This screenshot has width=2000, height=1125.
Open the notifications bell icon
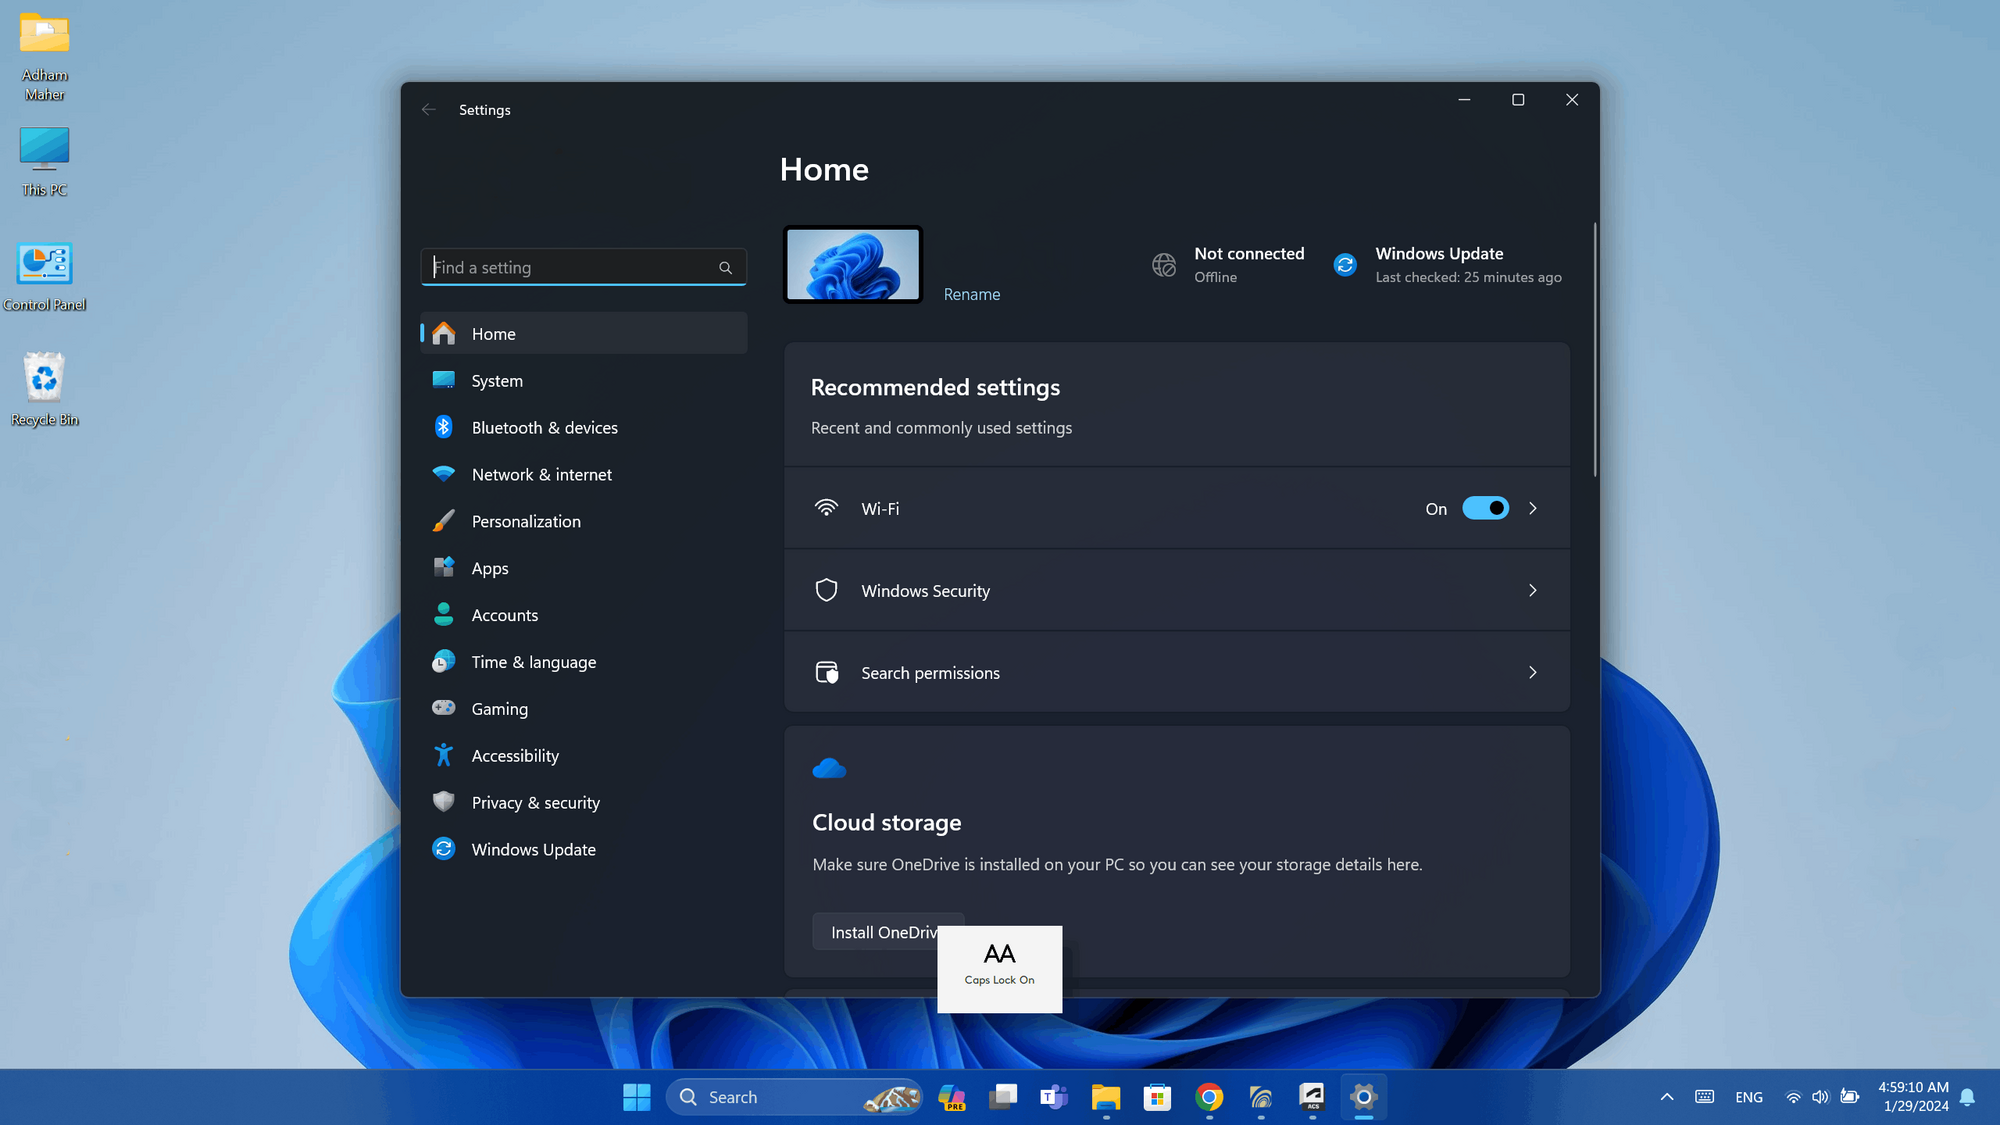1967,1097
